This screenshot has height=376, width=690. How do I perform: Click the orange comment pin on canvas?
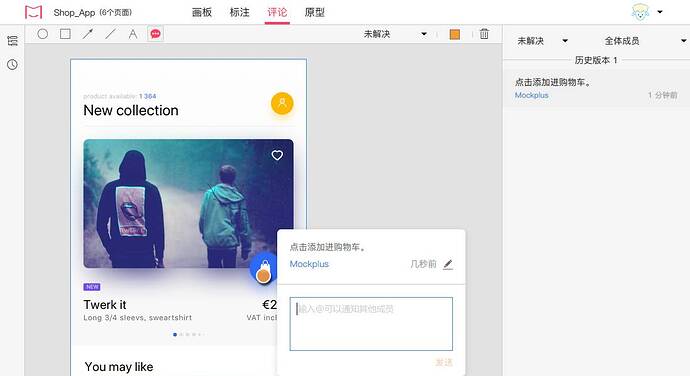(263, 276)
